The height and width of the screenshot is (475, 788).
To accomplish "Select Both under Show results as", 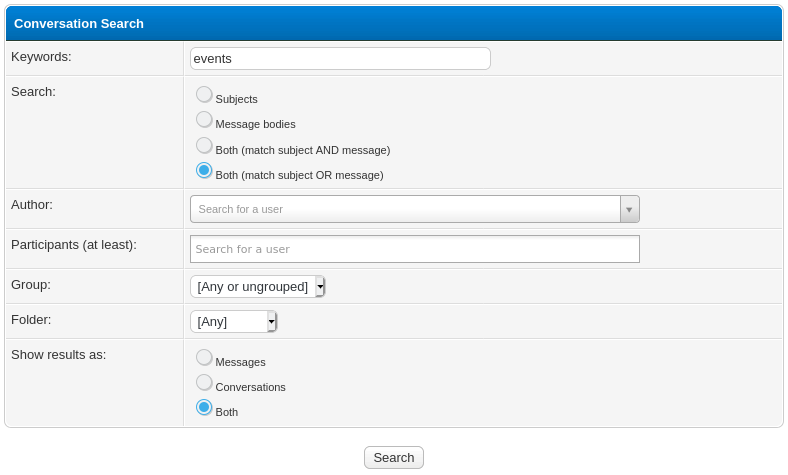I will click(x=204, y=408).
